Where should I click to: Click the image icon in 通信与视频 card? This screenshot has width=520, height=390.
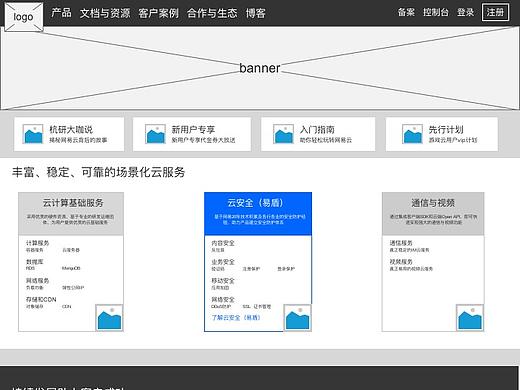pos(470,318)
